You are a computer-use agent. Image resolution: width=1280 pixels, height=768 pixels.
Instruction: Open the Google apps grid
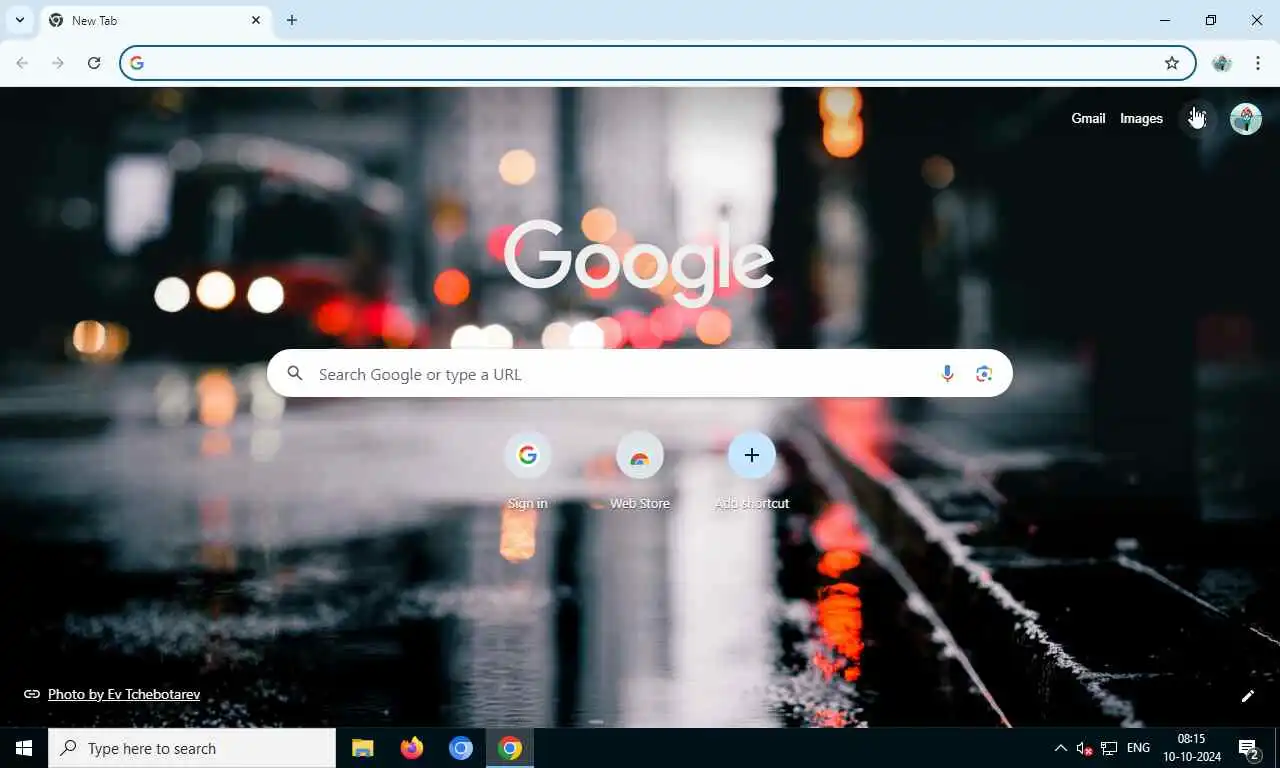pyautogui.click(x=1197, y=118)
